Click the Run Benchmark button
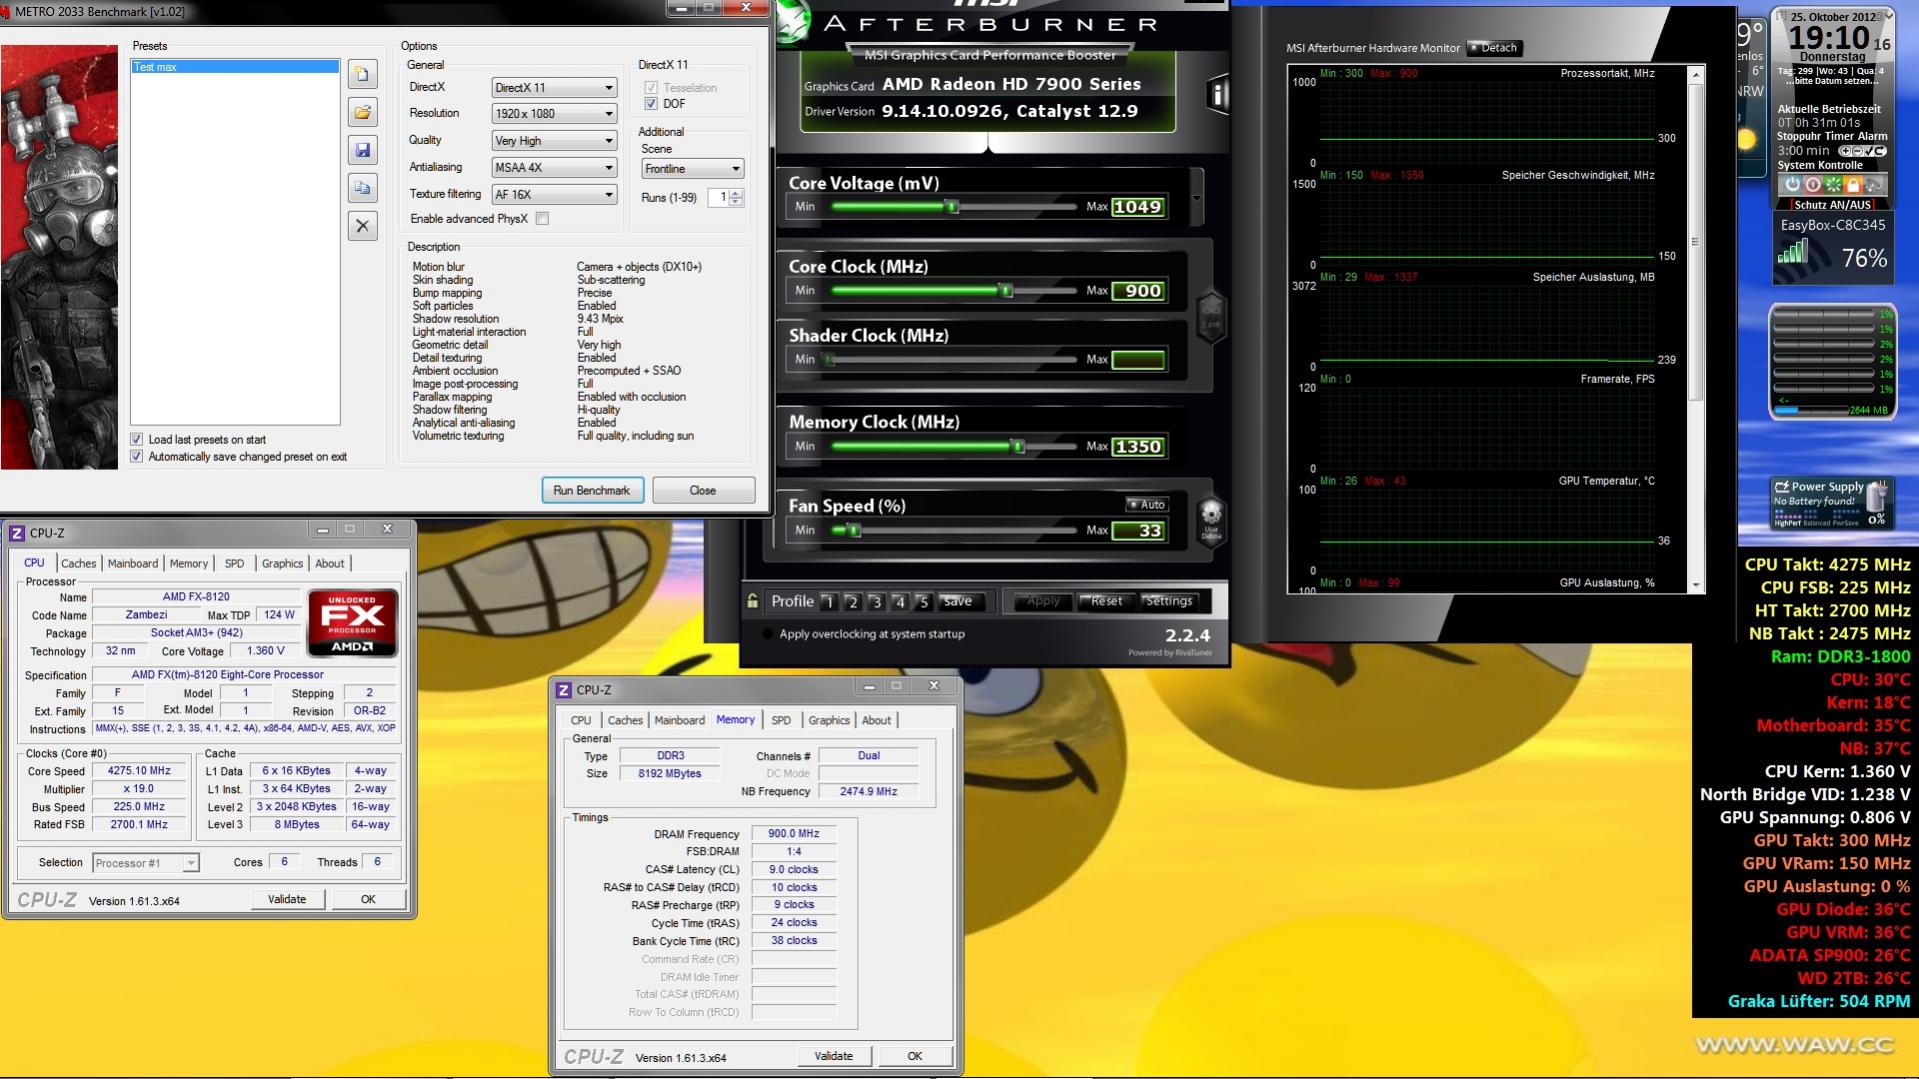The height and width of the screenshot is (1079, 1919). (592, 491)
